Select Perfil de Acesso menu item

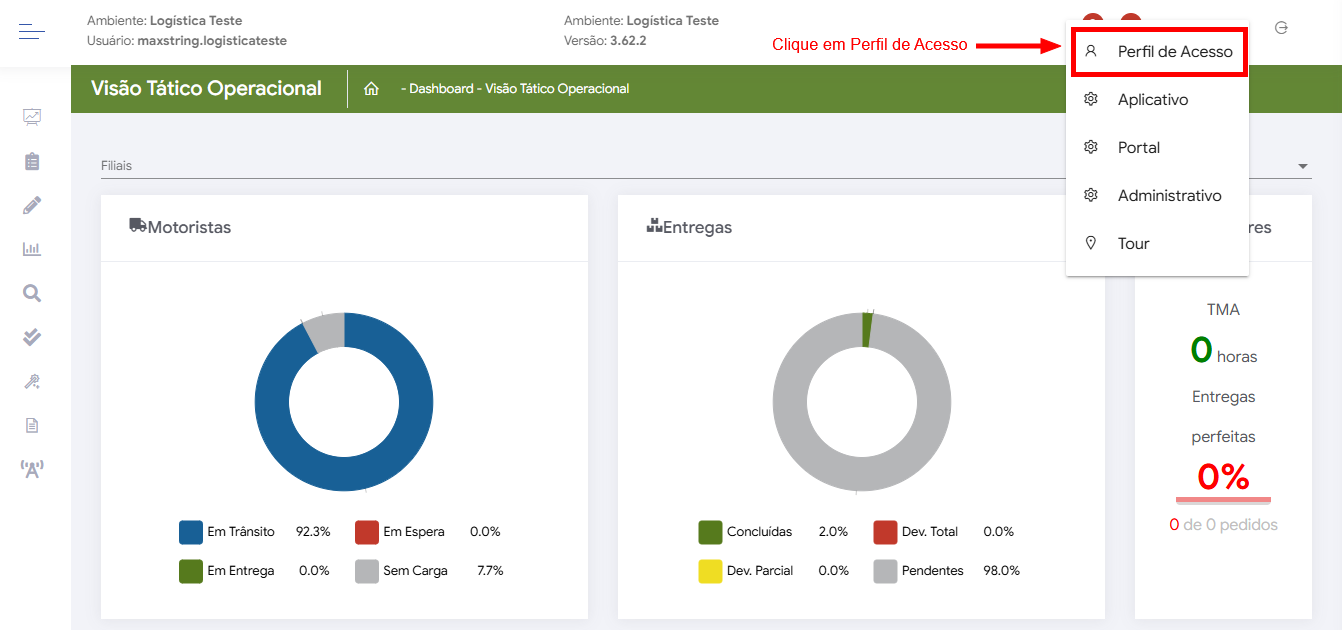click(1174, 51)
